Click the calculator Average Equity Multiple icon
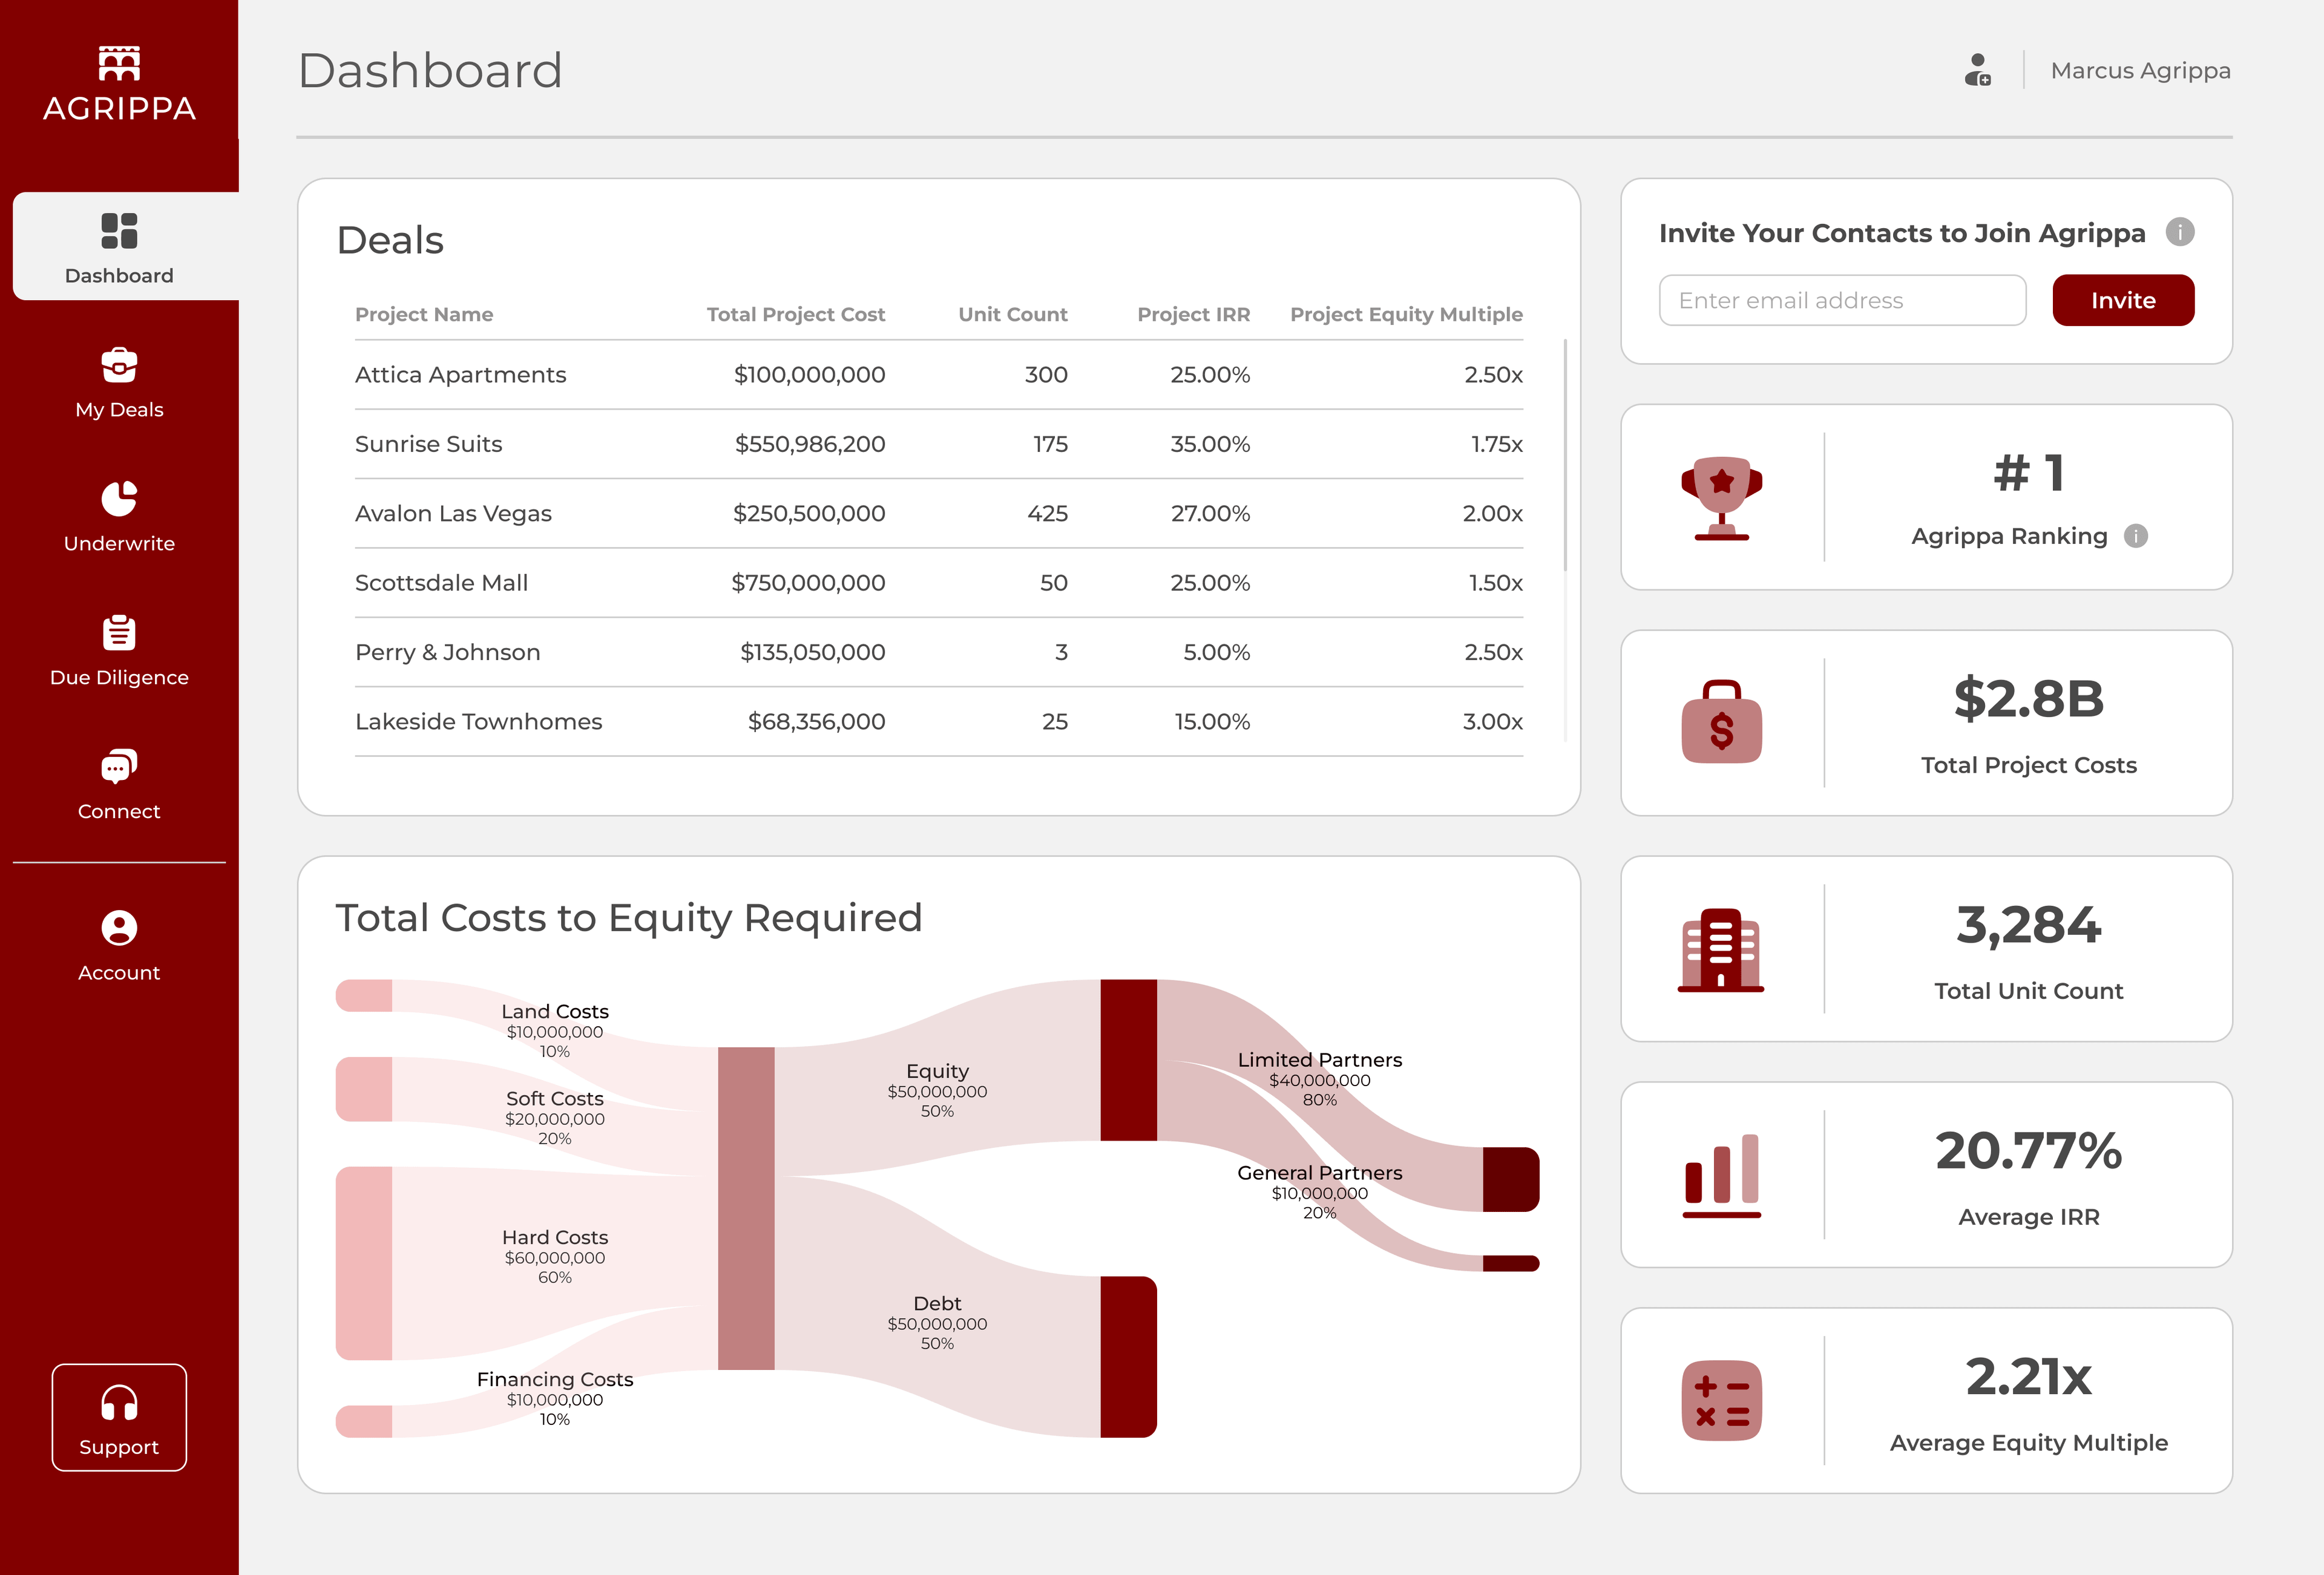2324x1575 pixels. (x=1721, y=1400)
